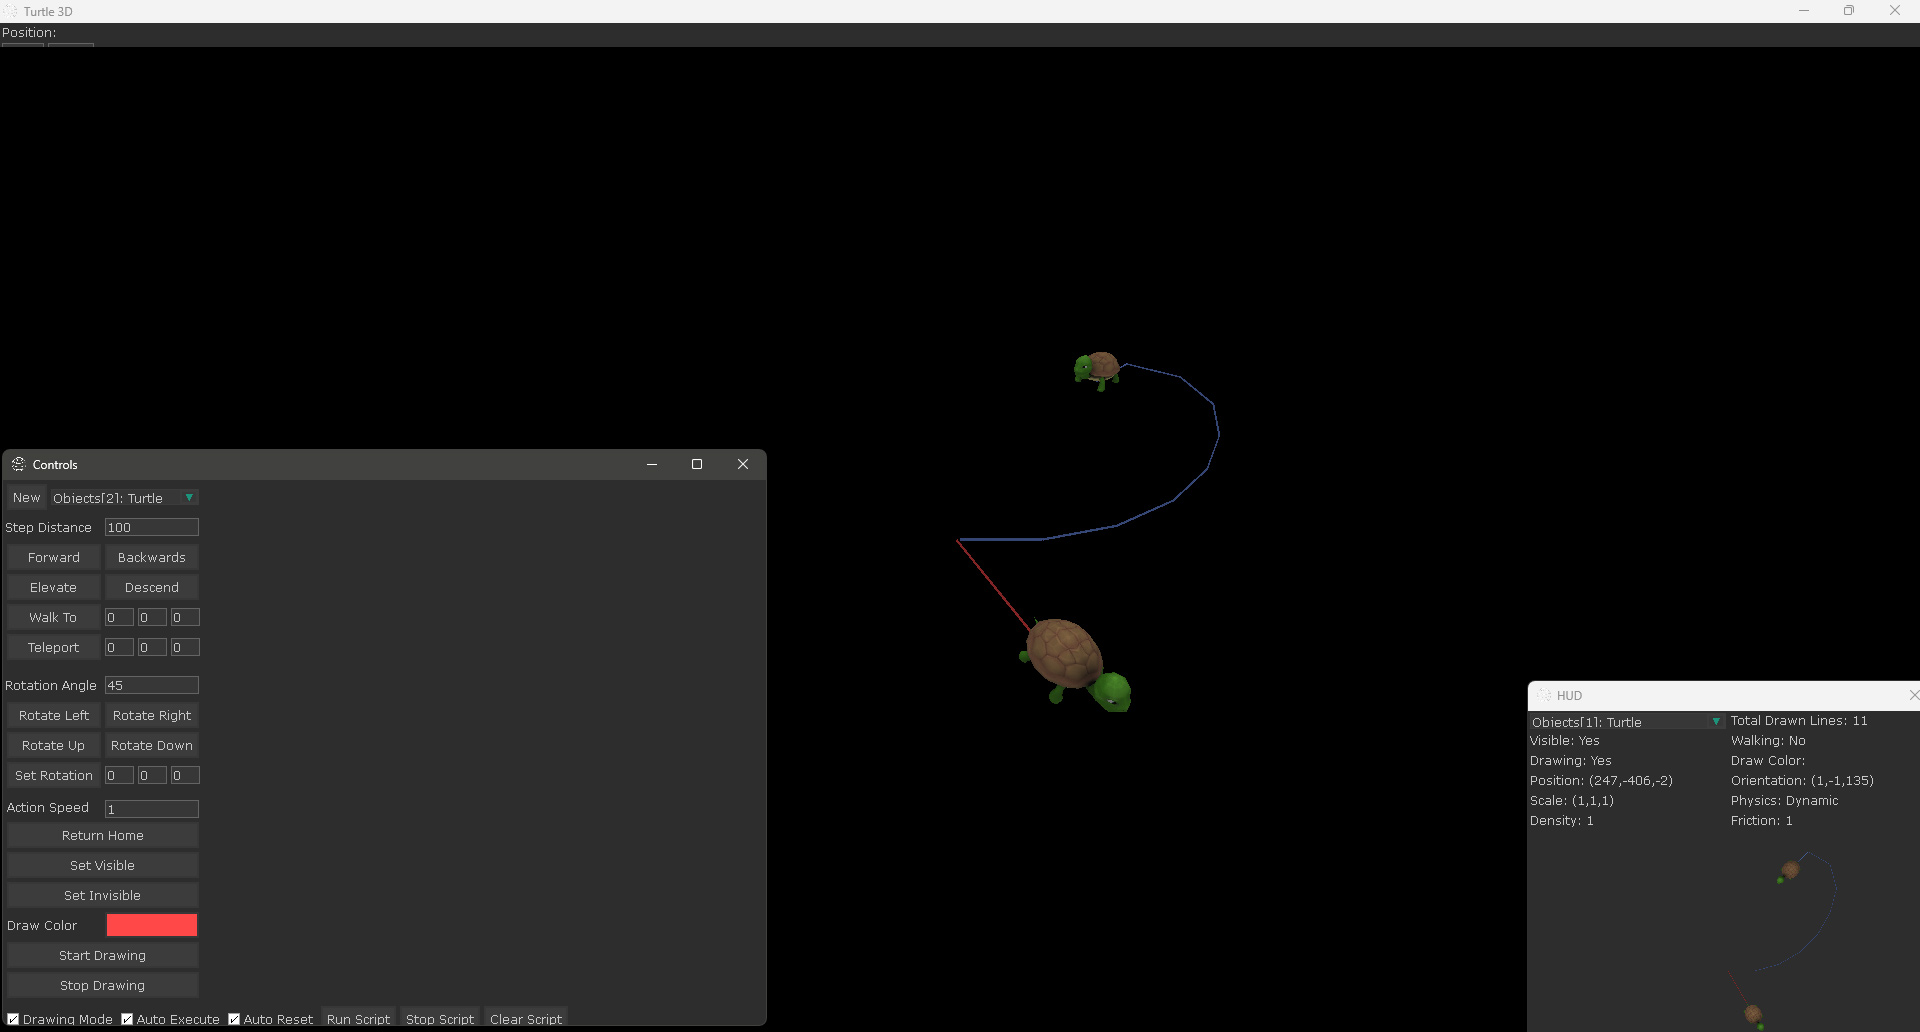Click the Set Rotation button
The height and width of the screenshot is (1032, 1920).
point(54,776)
